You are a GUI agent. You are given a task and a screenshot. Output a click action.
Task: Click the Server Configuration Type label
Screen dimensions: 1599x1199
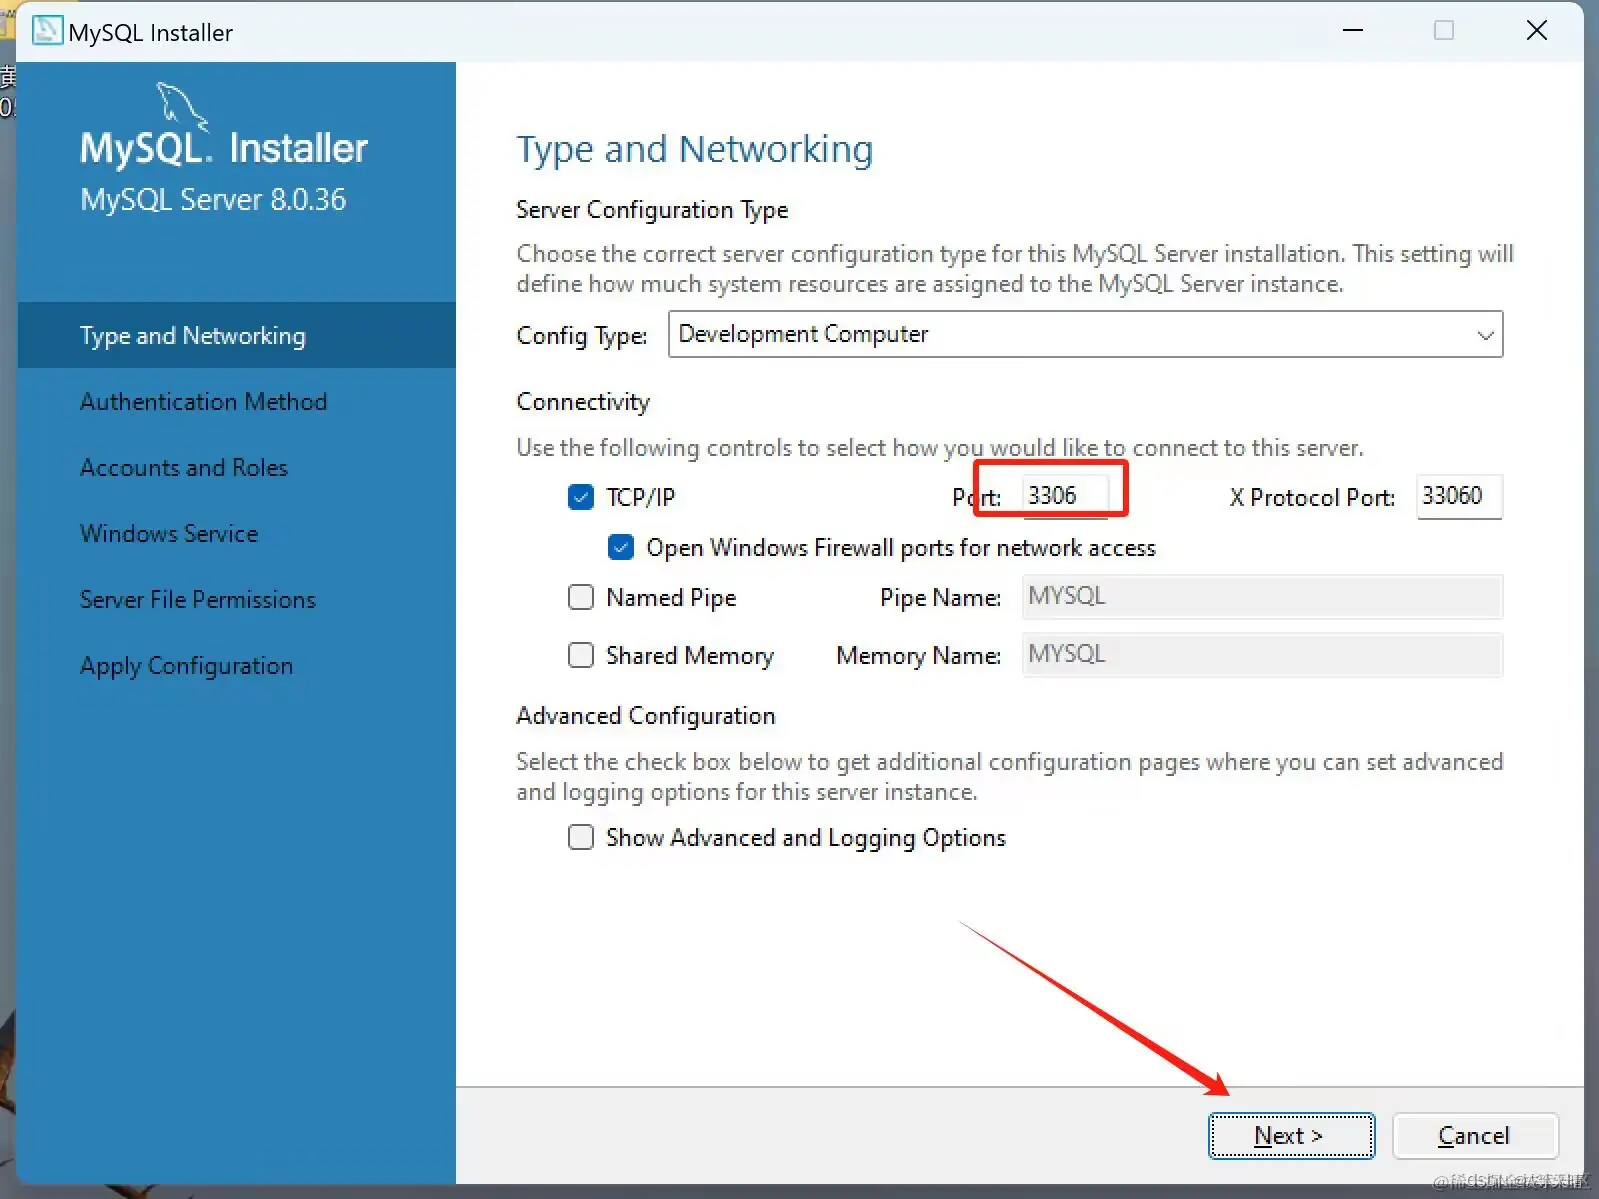point(652,210)
